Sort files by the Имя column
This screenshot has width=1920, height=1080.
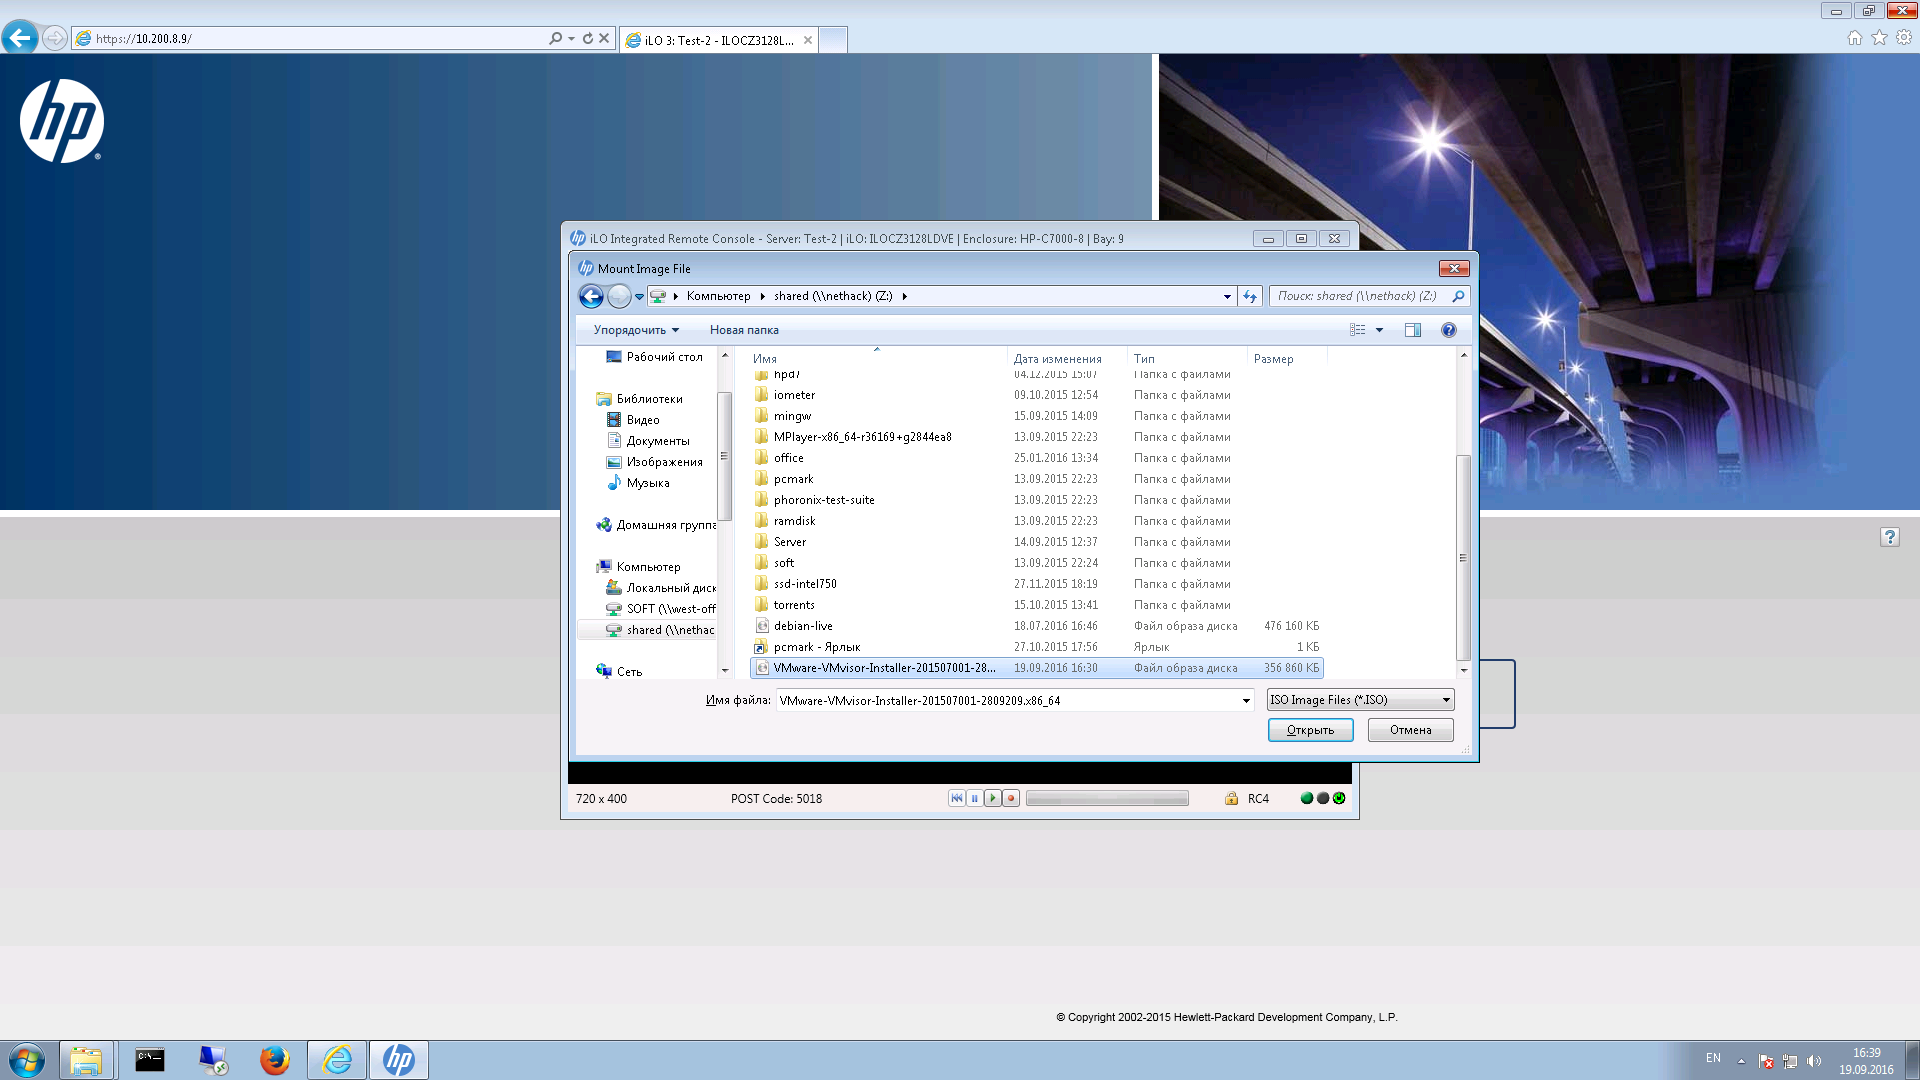click(x=878, y=359)
